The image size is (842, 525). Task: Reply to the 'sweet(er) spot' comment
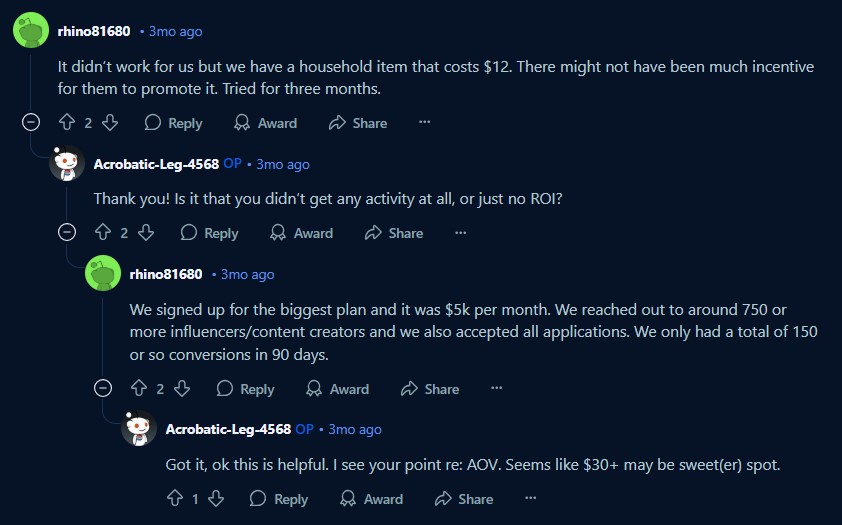tap(279, 499)
